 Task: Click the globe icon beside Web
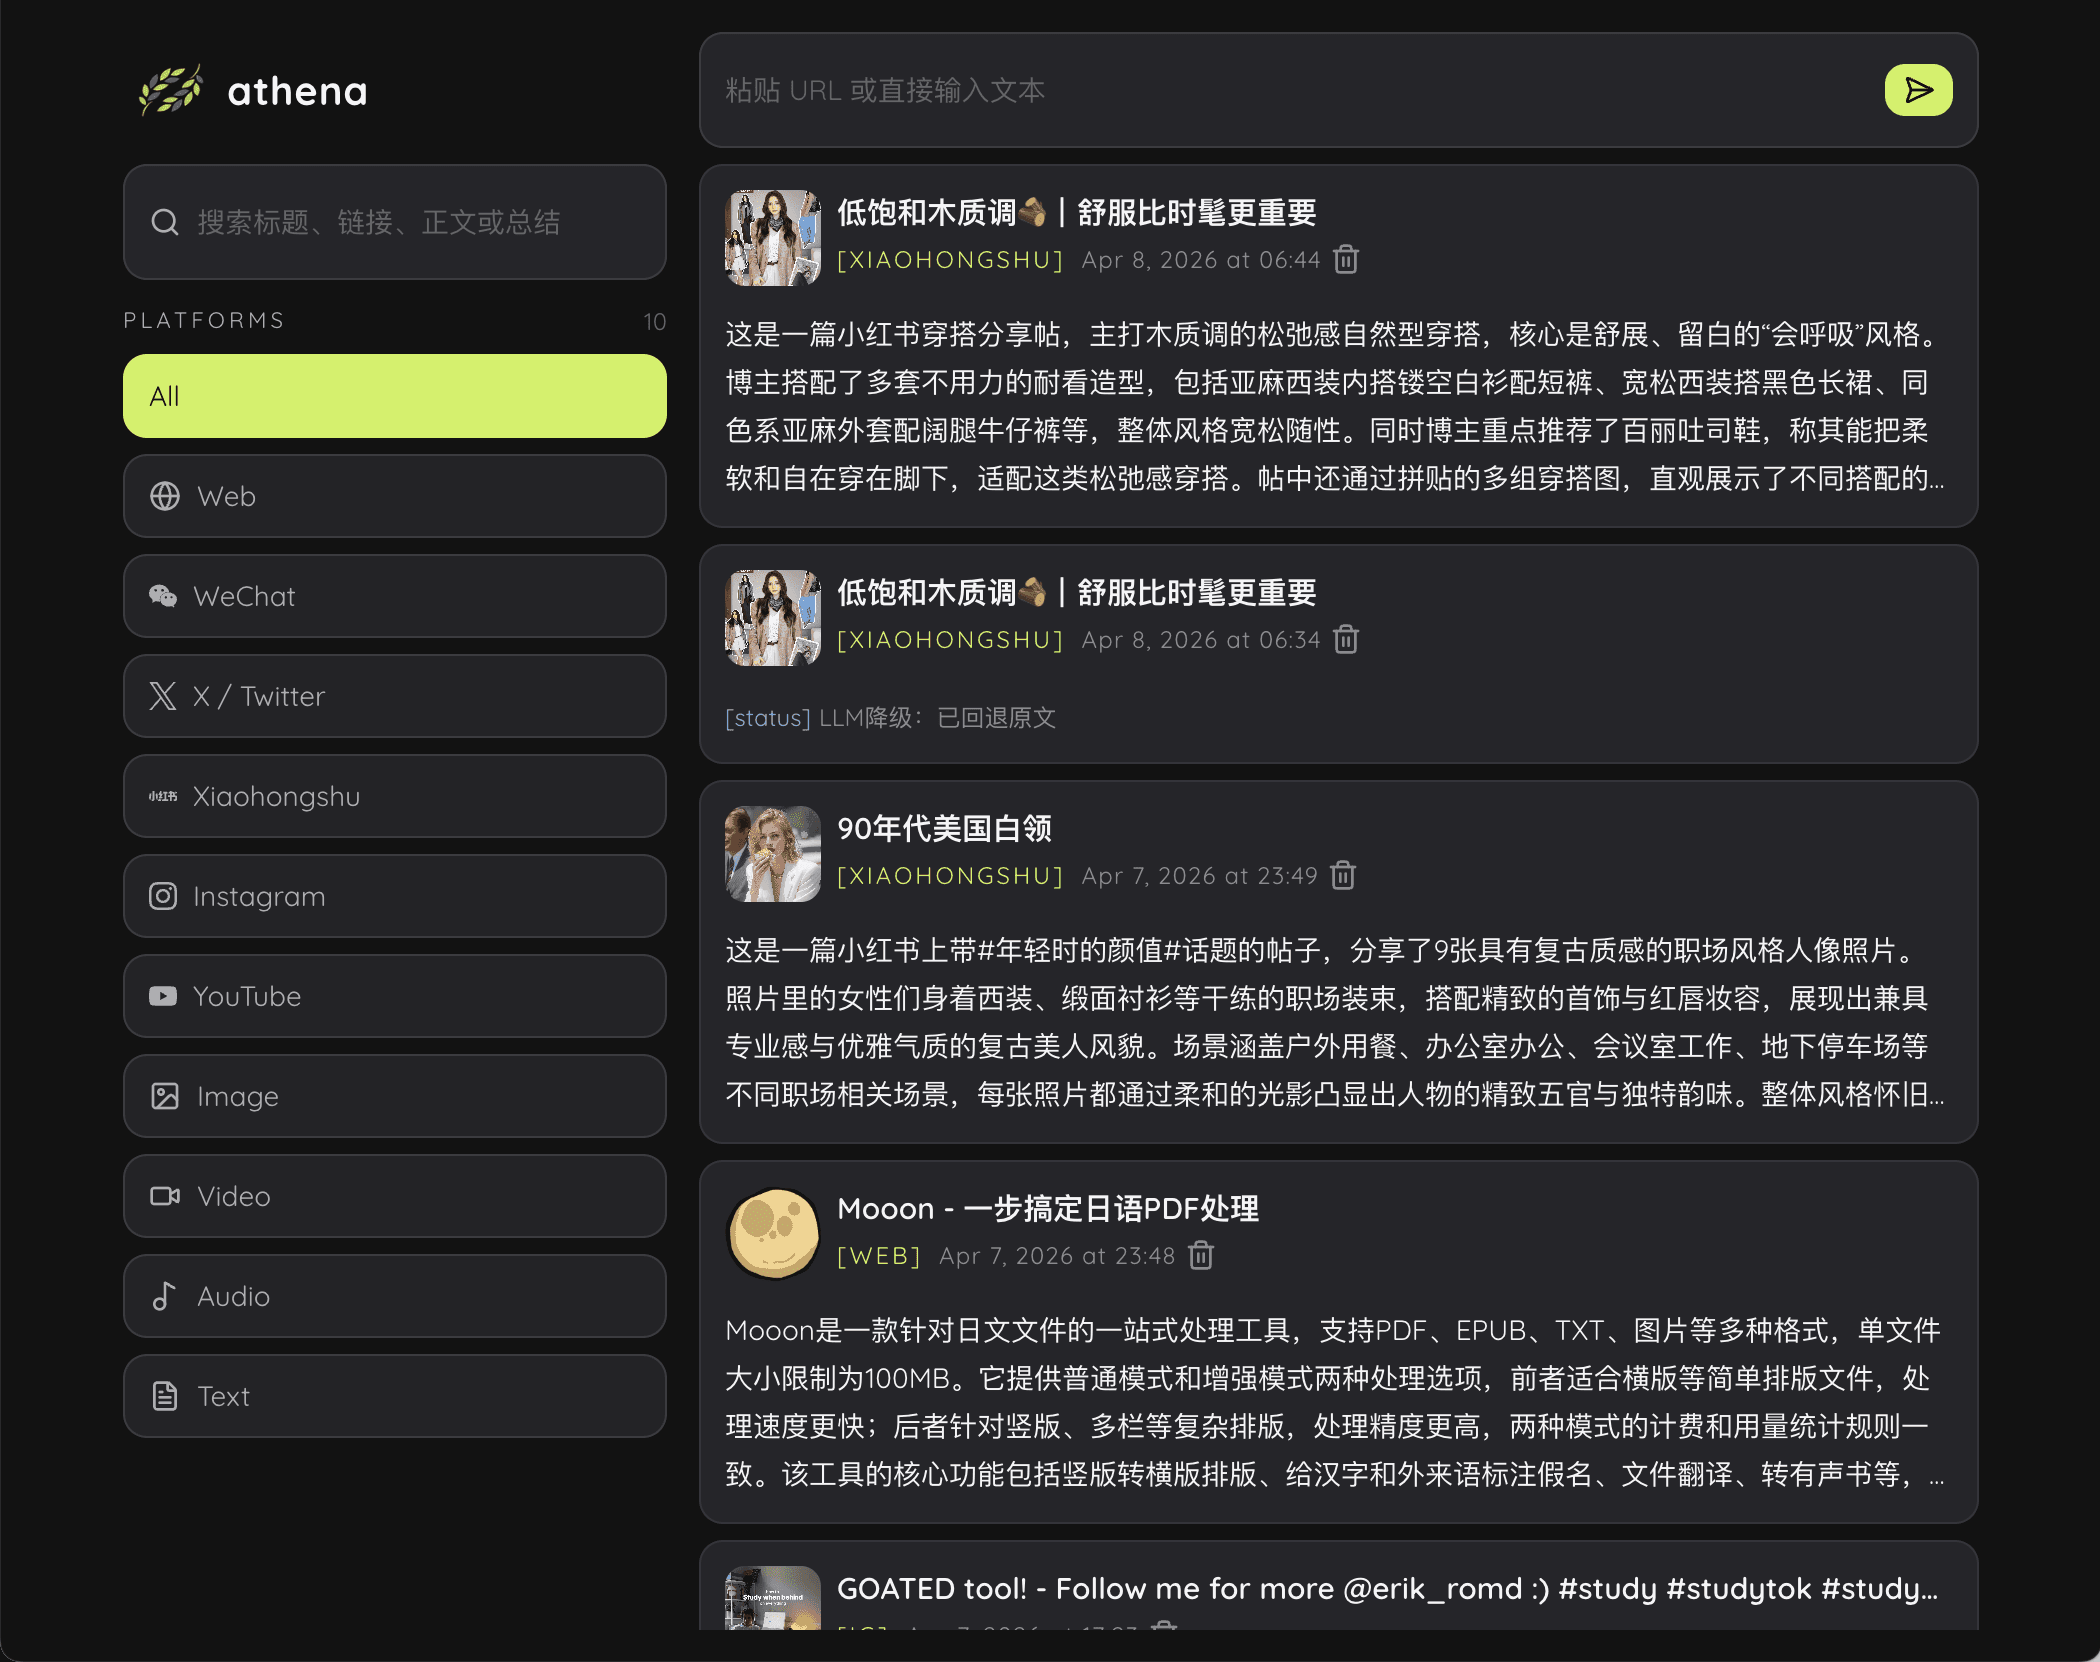pyautogui.click(x=163, y=496)
